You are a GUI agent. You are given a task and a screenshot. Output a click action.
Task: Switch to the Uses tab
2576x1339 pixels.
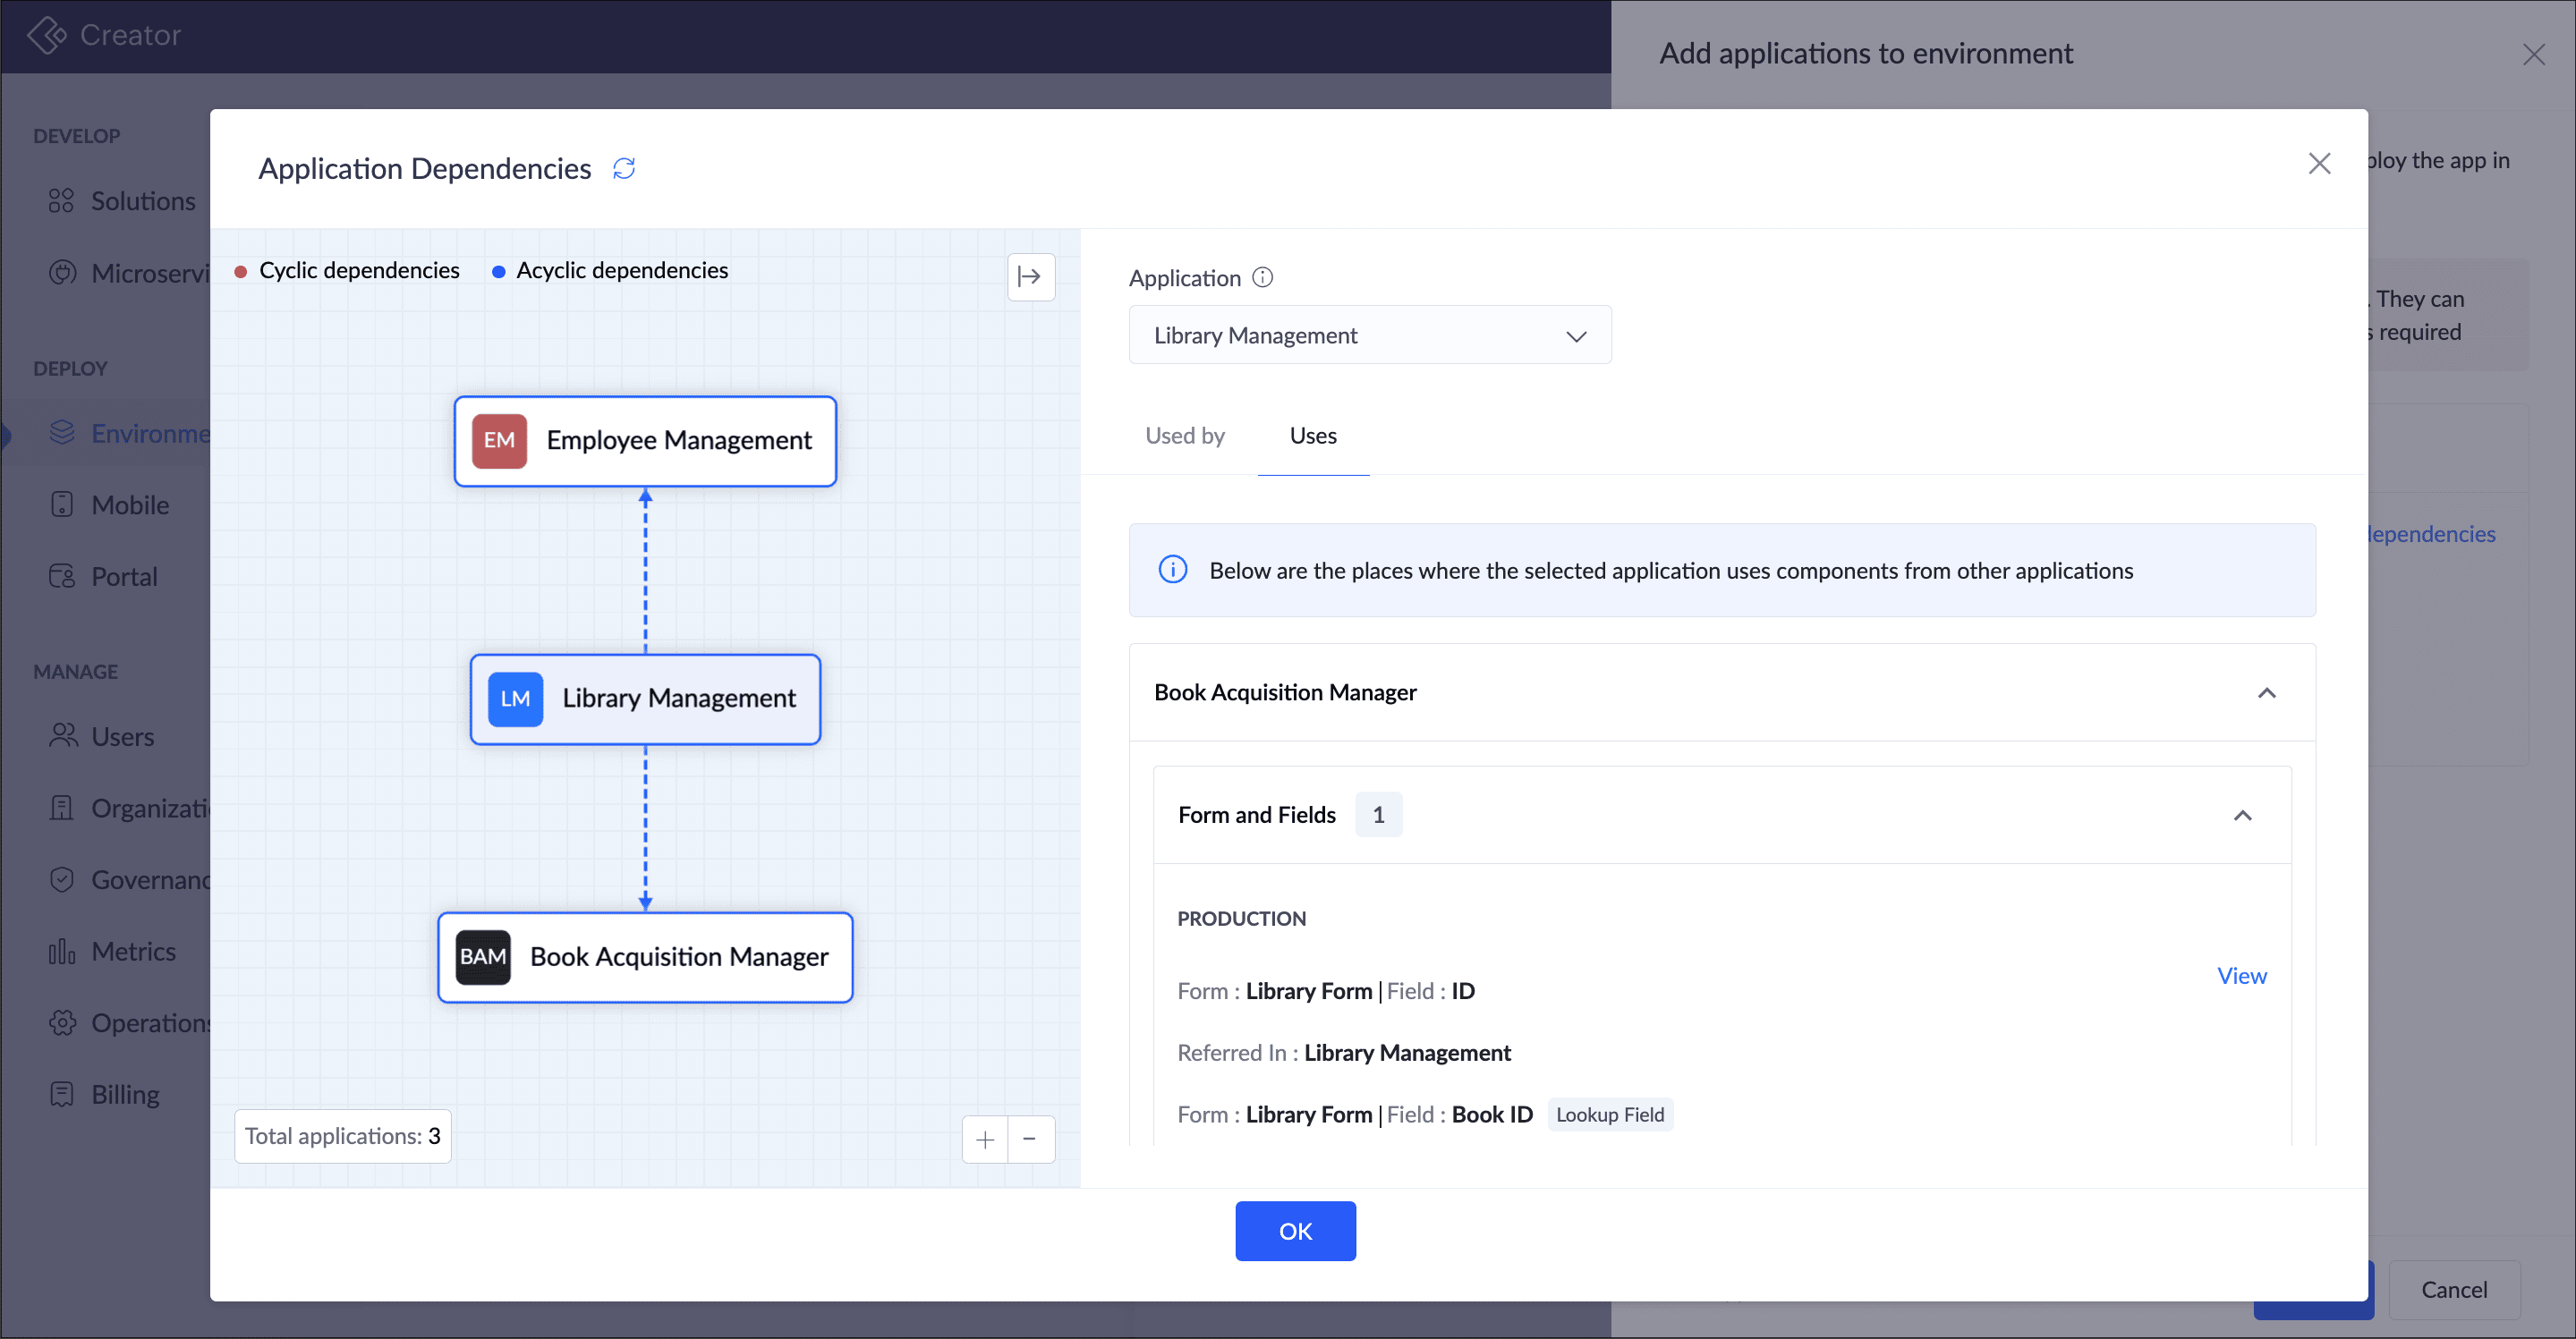click(1312, 436)
